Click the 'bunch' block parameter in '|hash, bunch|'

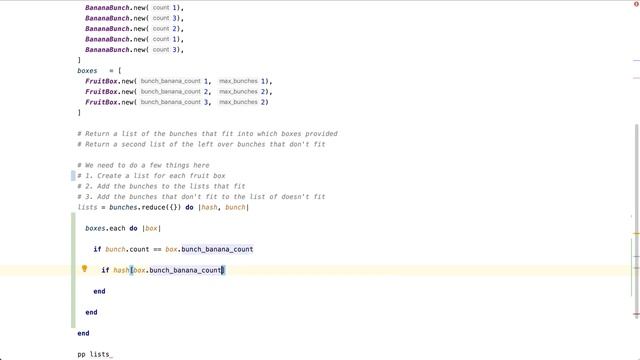(236, 207)
